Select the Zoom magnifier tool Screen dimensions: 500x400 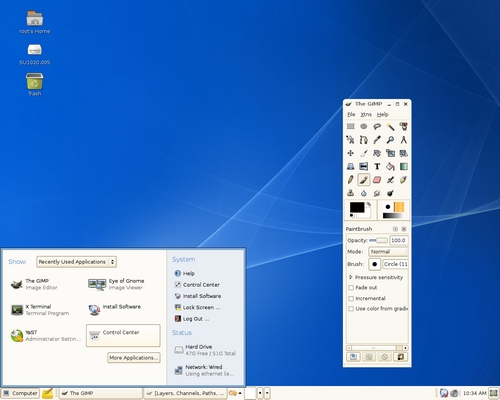pos(390,140)
